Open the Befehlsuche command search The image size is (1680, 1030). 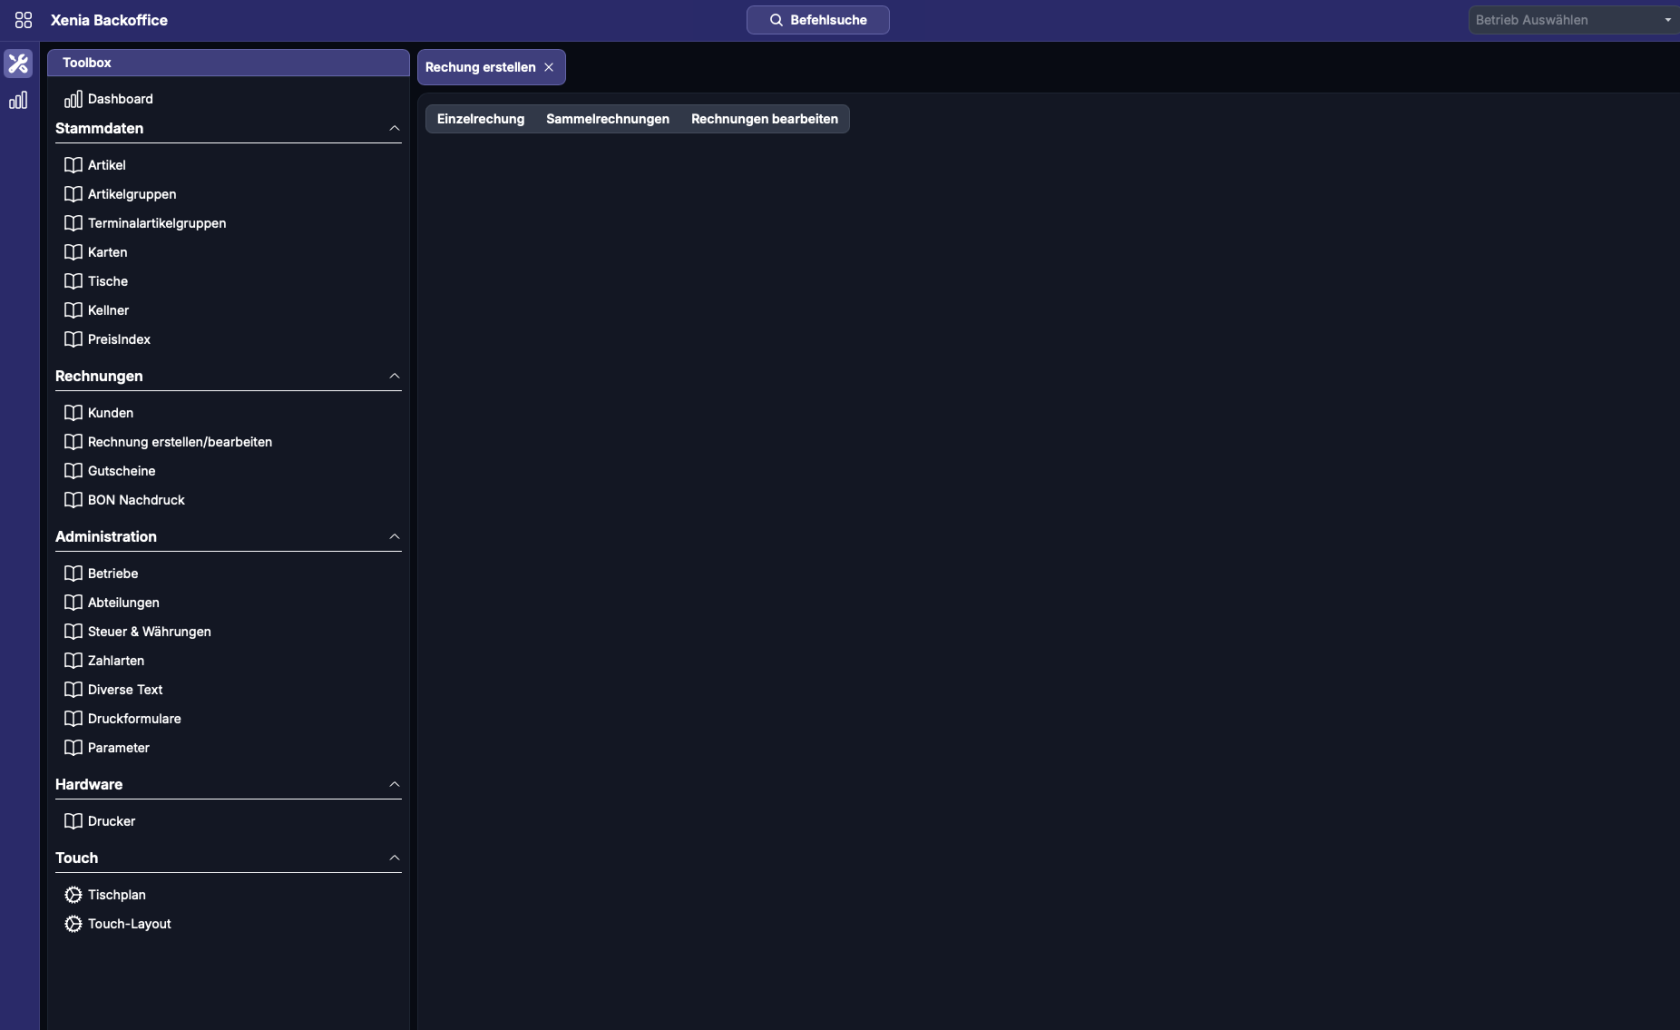[817, 20]
